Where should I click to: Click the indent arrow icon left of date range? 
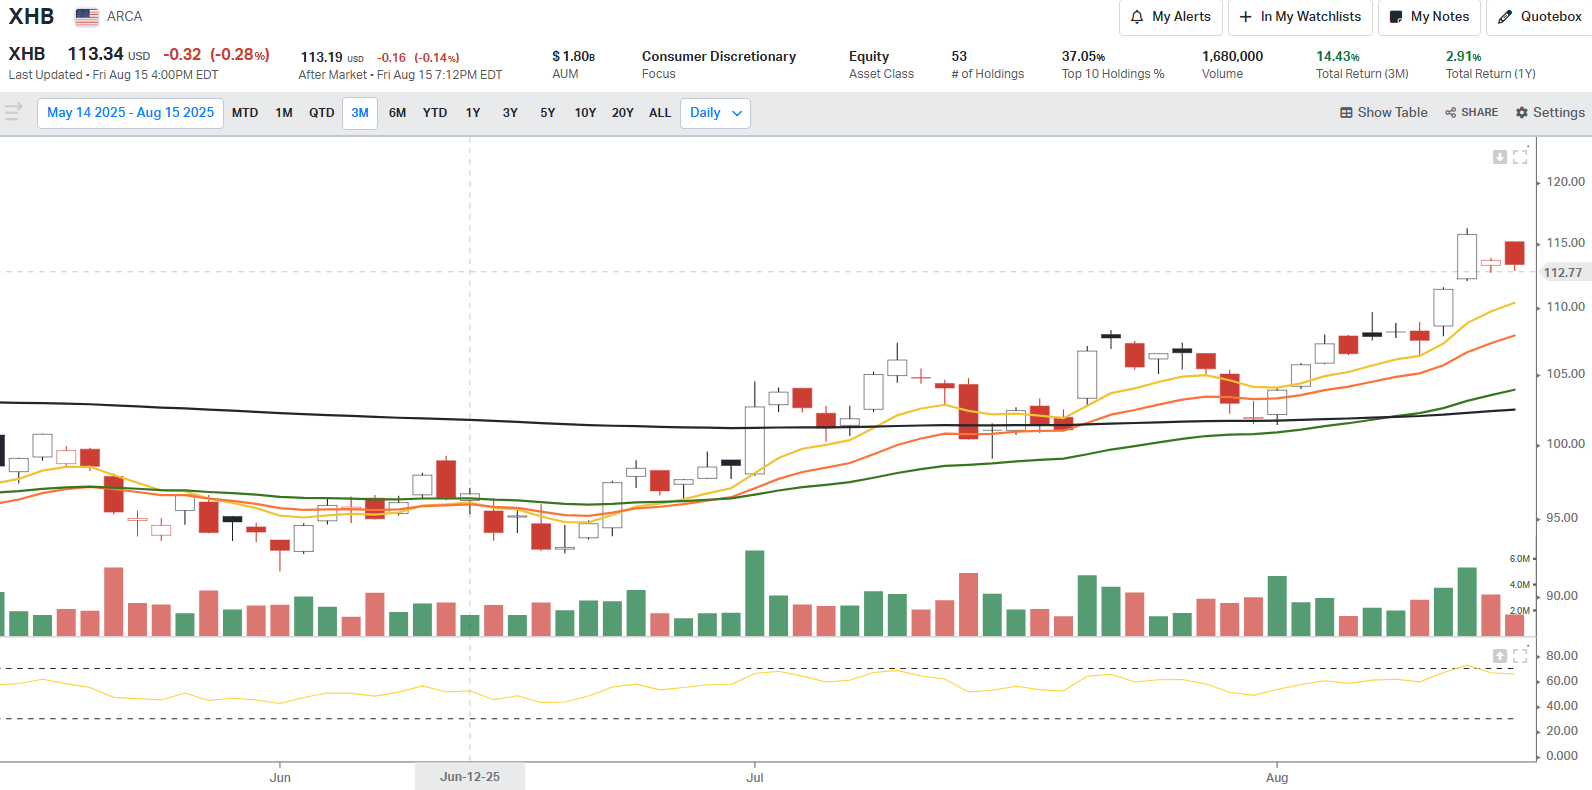point(13,112)
